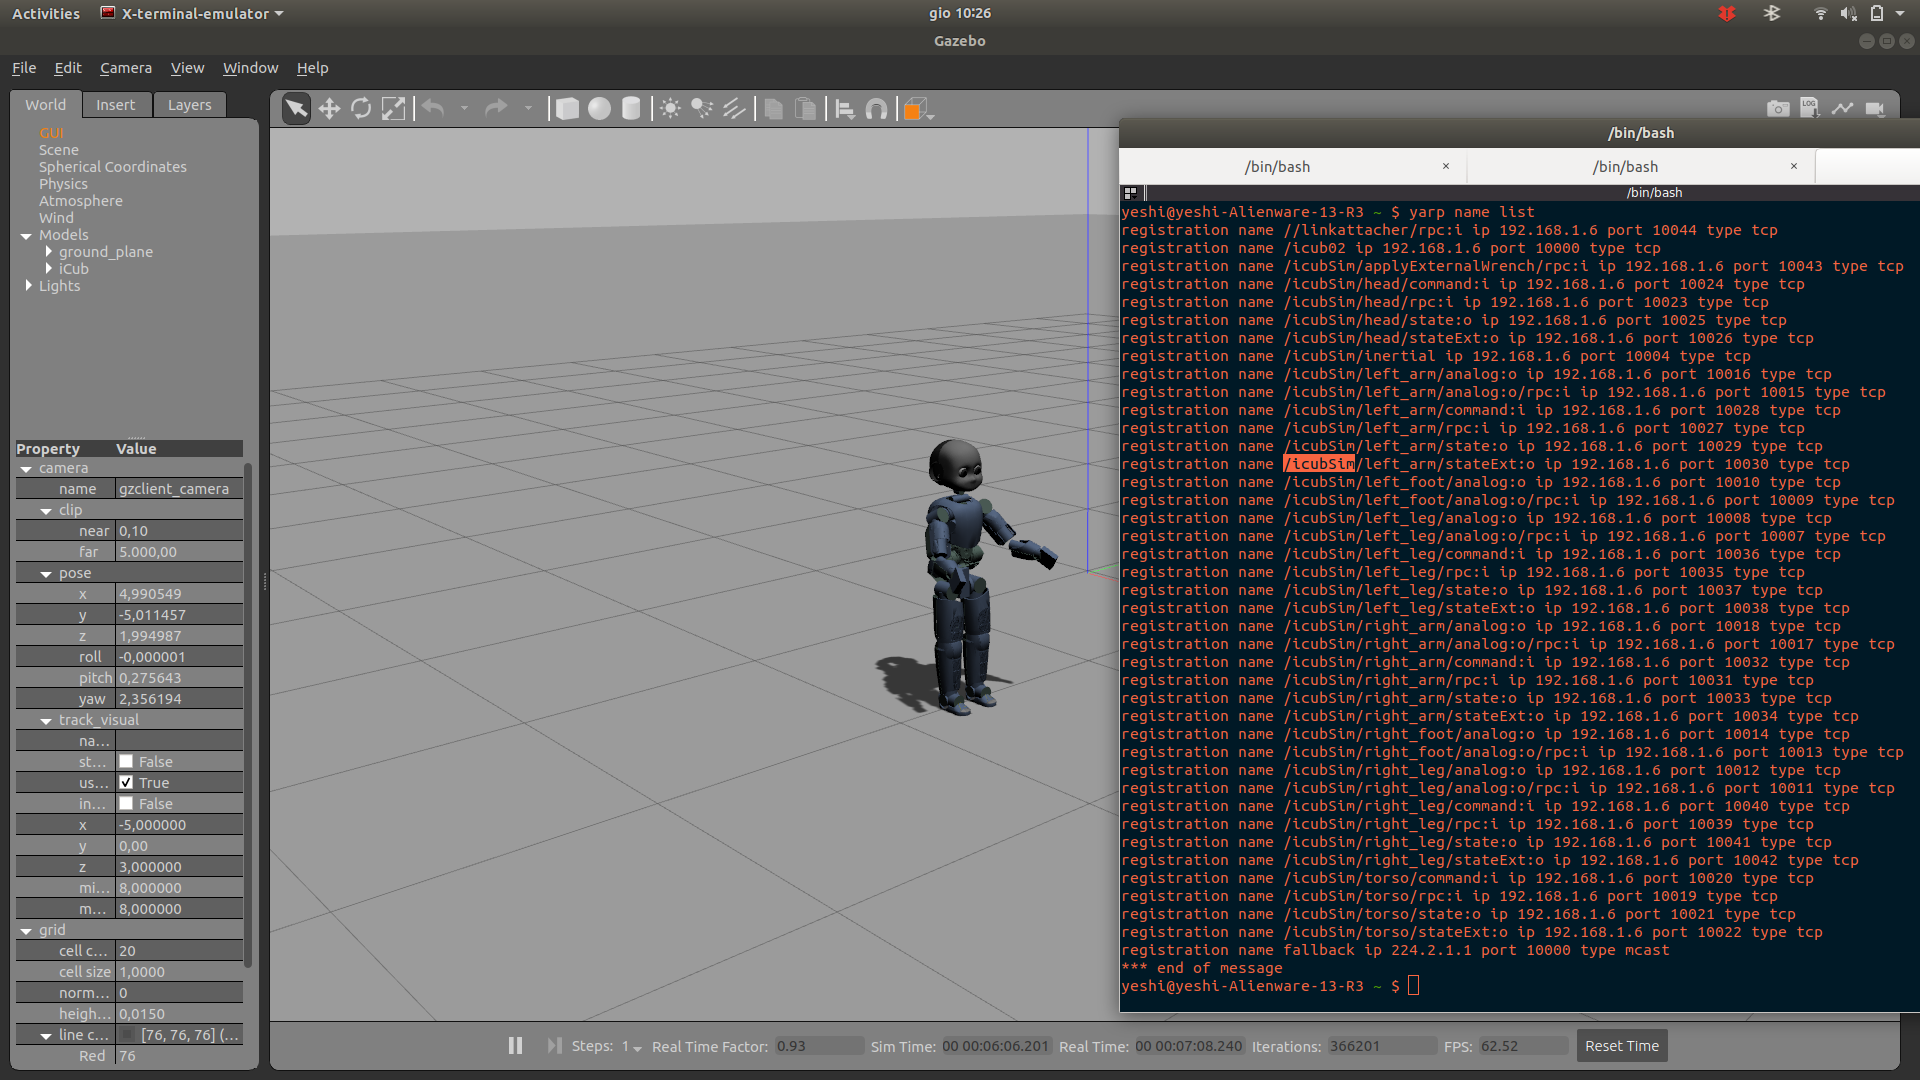This screenshot has height=1080, width=1920.
Task: Open the Camera menu
Action: 126,68
